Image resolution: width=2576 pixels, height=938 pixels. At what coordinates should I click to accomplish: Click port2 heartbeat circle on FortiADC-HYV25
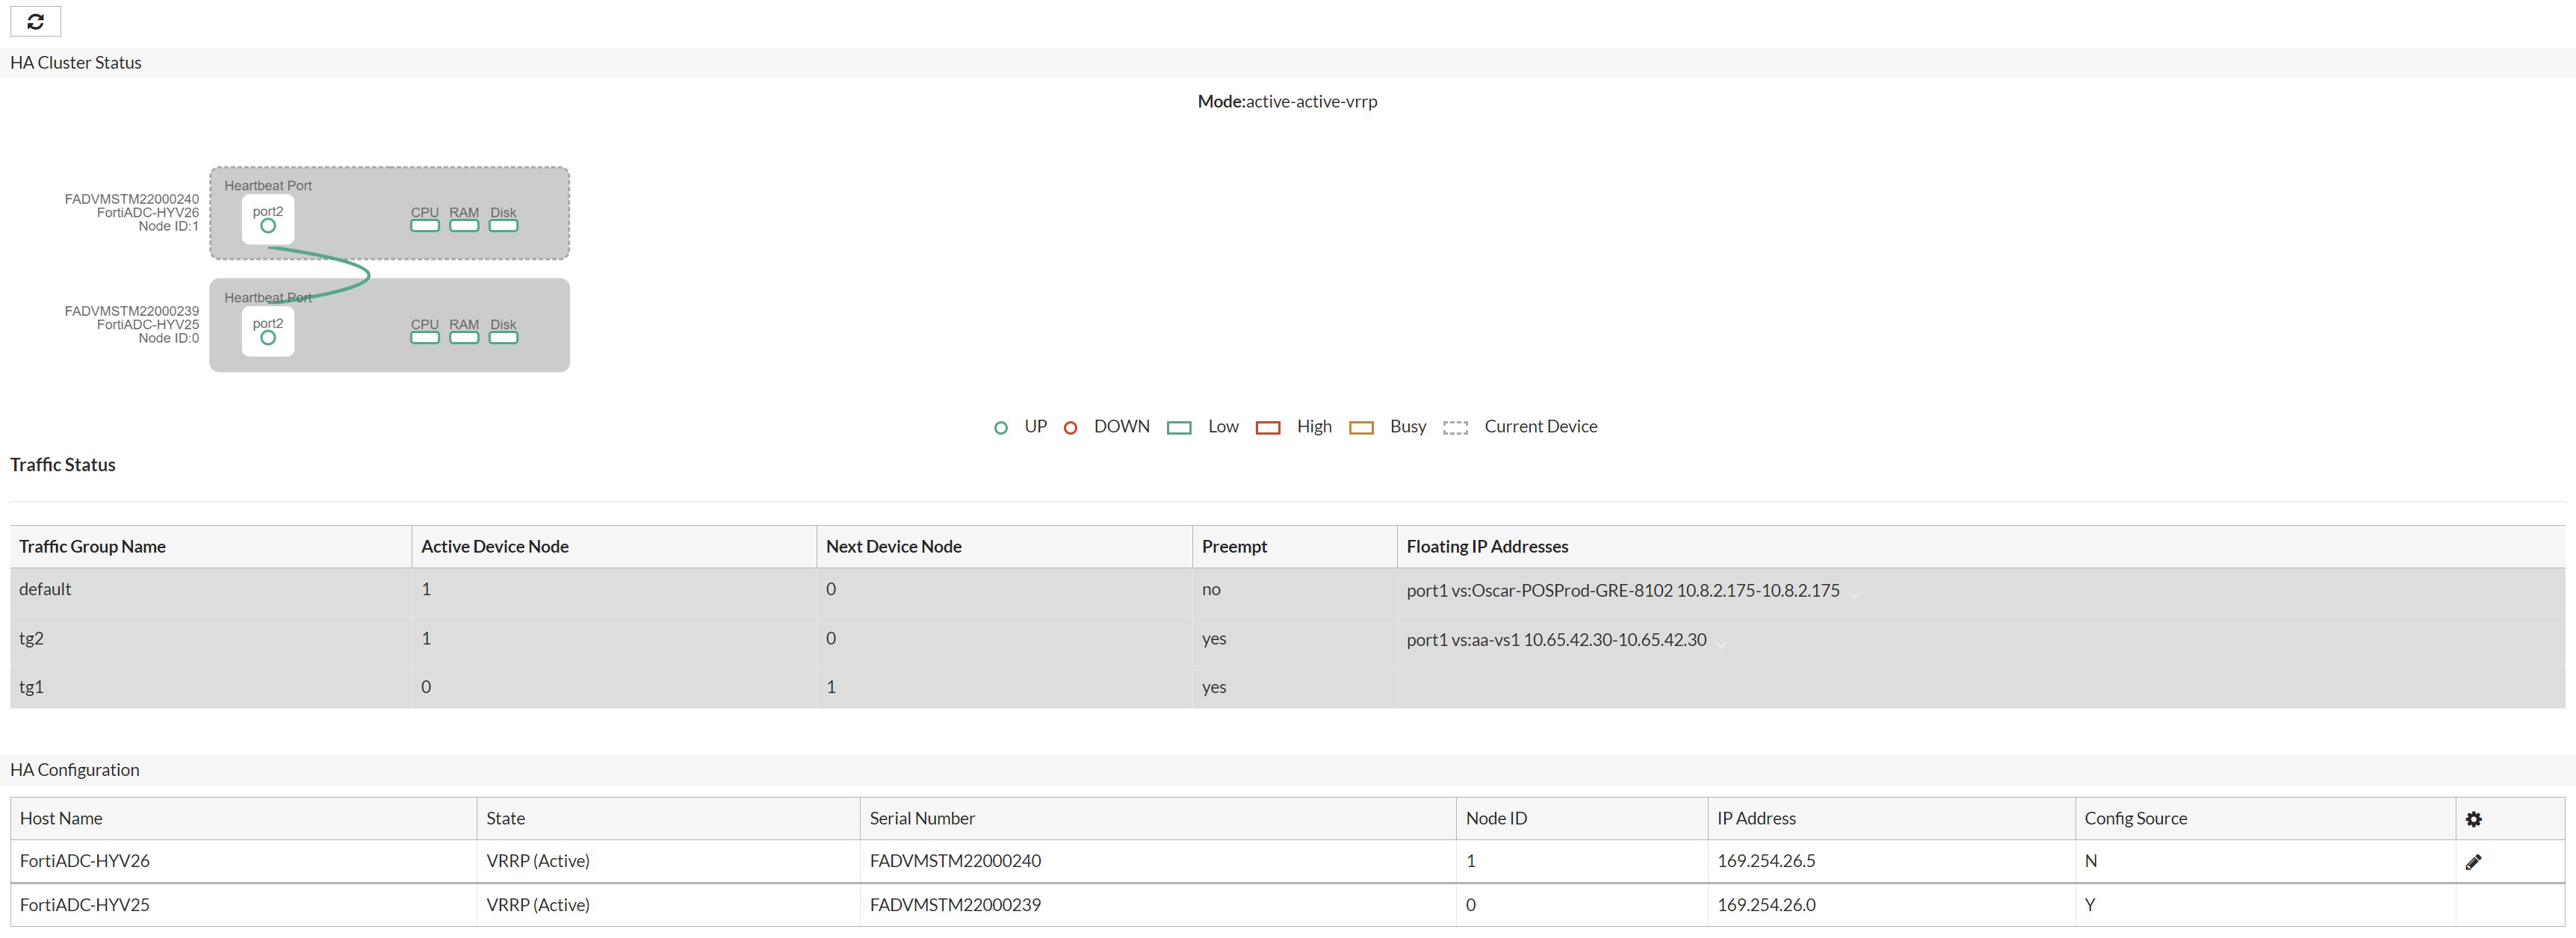[268, 338]
